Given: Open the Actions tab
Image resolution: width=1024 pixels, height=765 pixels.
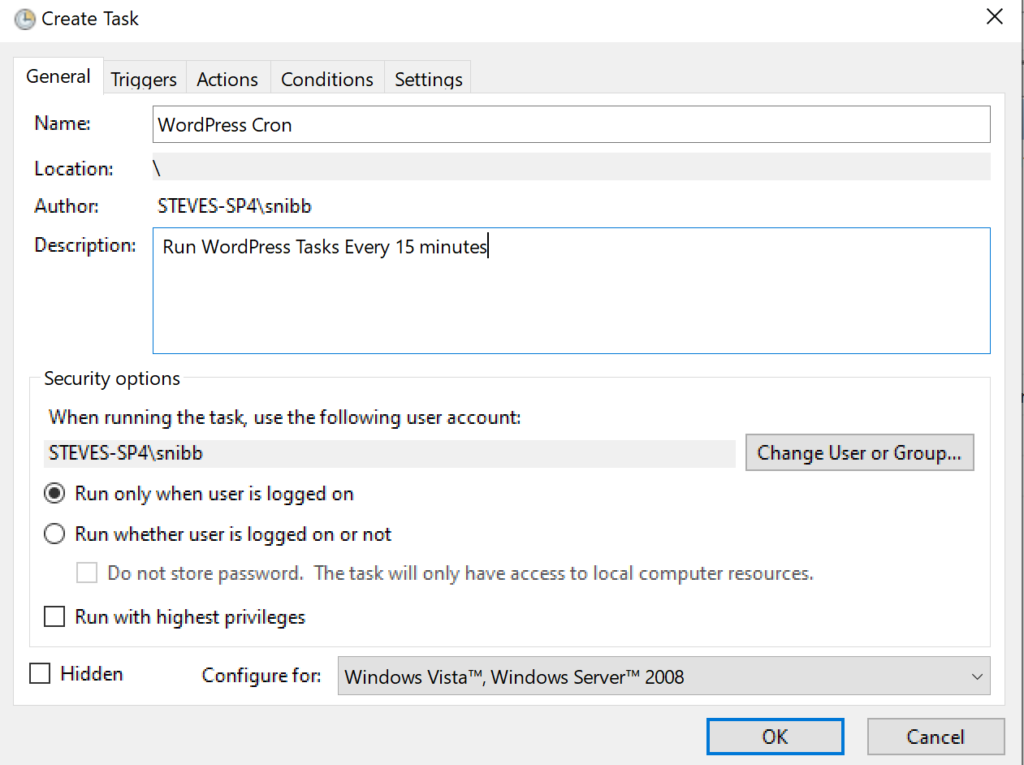Looking at the screenshot, I should (x=227, y=80).
